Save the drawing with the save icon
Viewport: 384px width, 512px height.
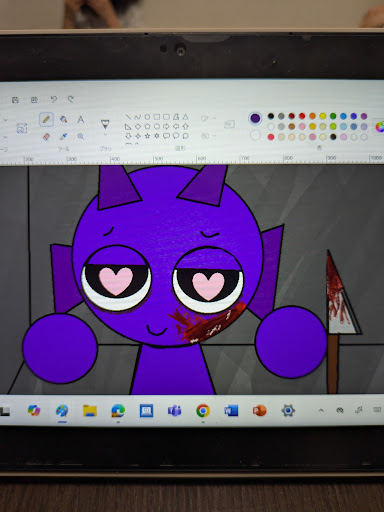15,100
